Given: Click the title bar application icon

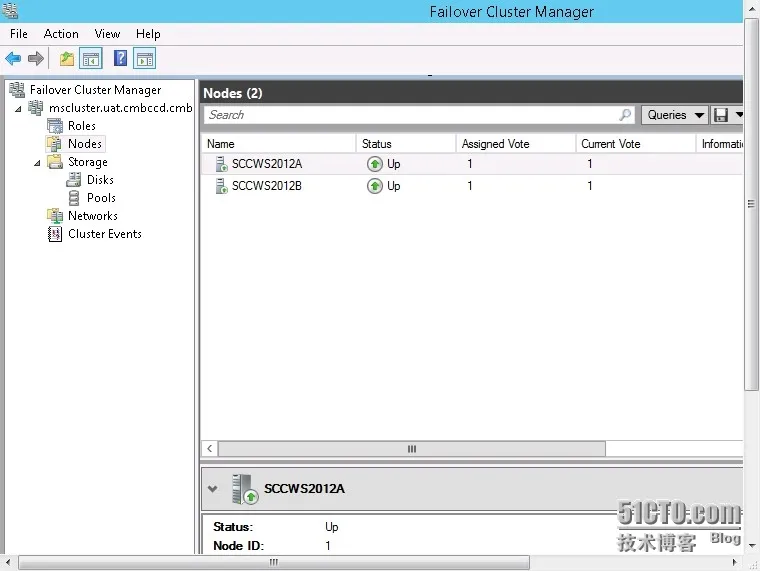Looking at the screenshot, I should coord(10,11).
